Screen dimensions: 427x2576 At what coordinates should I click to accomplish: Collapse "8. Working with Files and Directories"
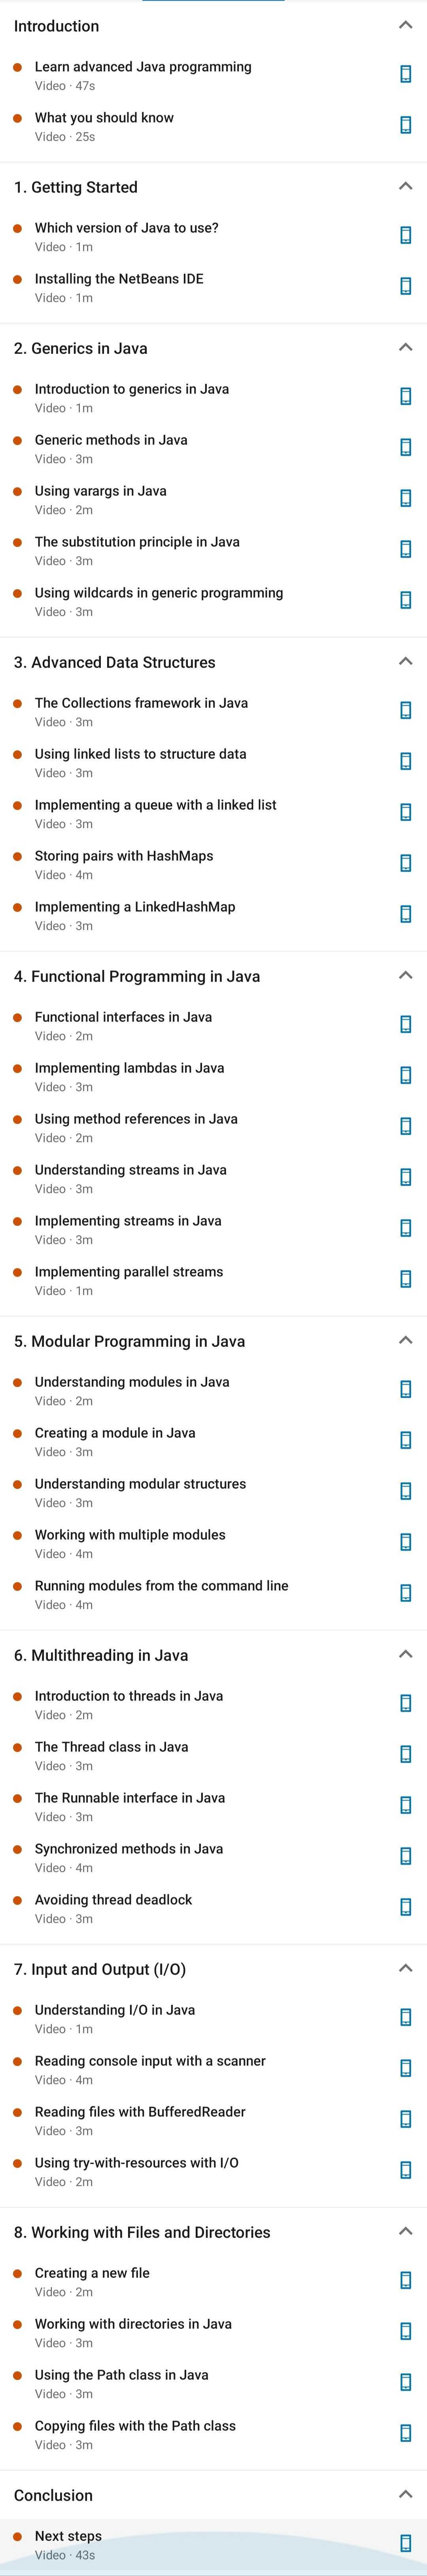(x=405, y=2231)
